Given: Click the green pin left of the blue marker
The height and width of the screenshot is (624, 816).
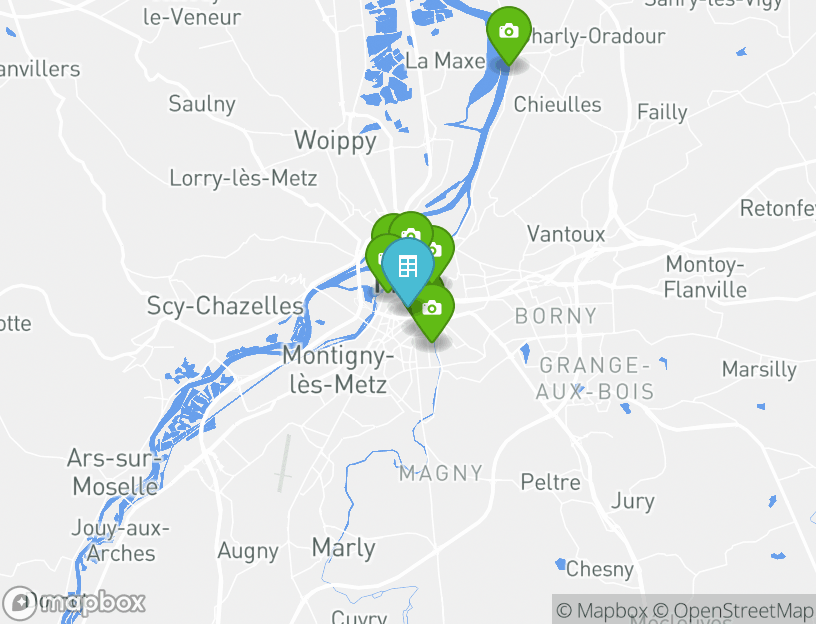Looking at the screenshot, I should 379,255.
